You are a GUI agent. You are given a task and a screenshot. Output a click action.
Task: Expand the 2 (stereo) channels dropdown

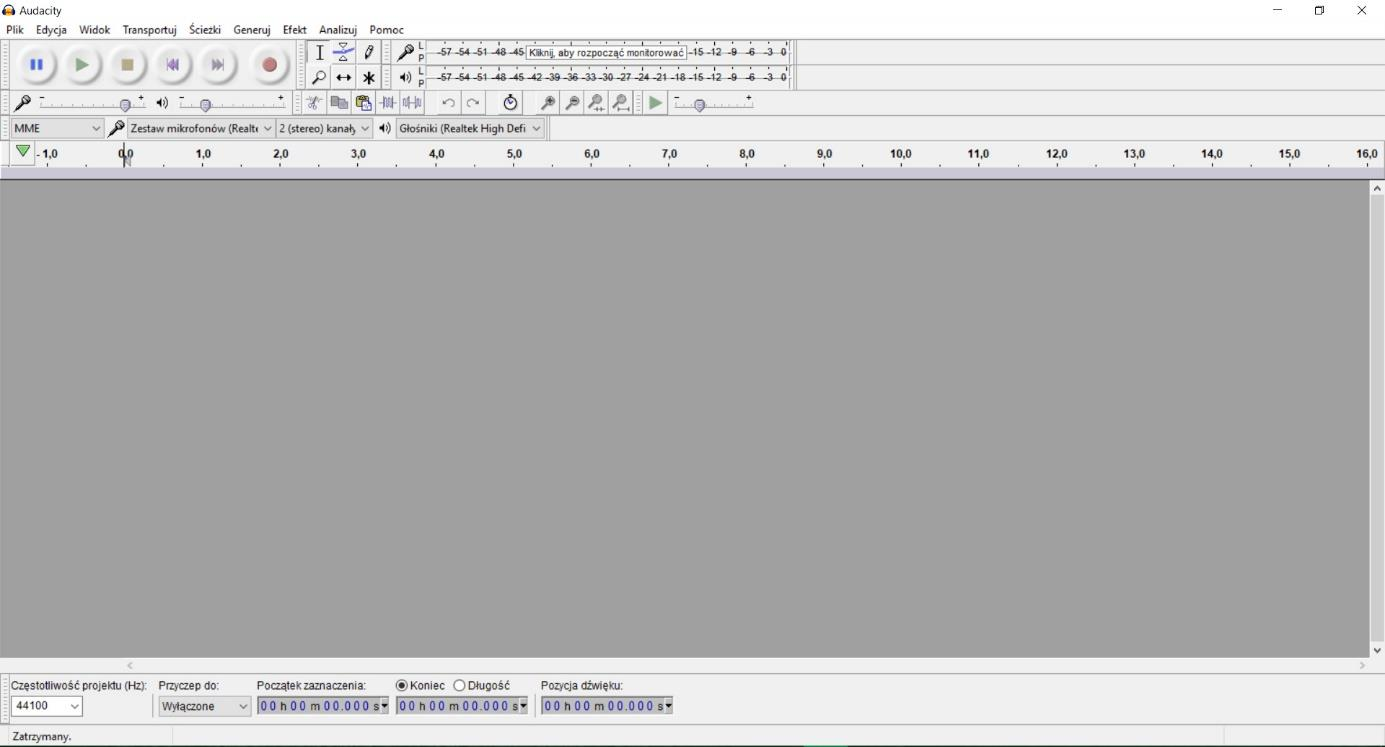click(324, 128)
